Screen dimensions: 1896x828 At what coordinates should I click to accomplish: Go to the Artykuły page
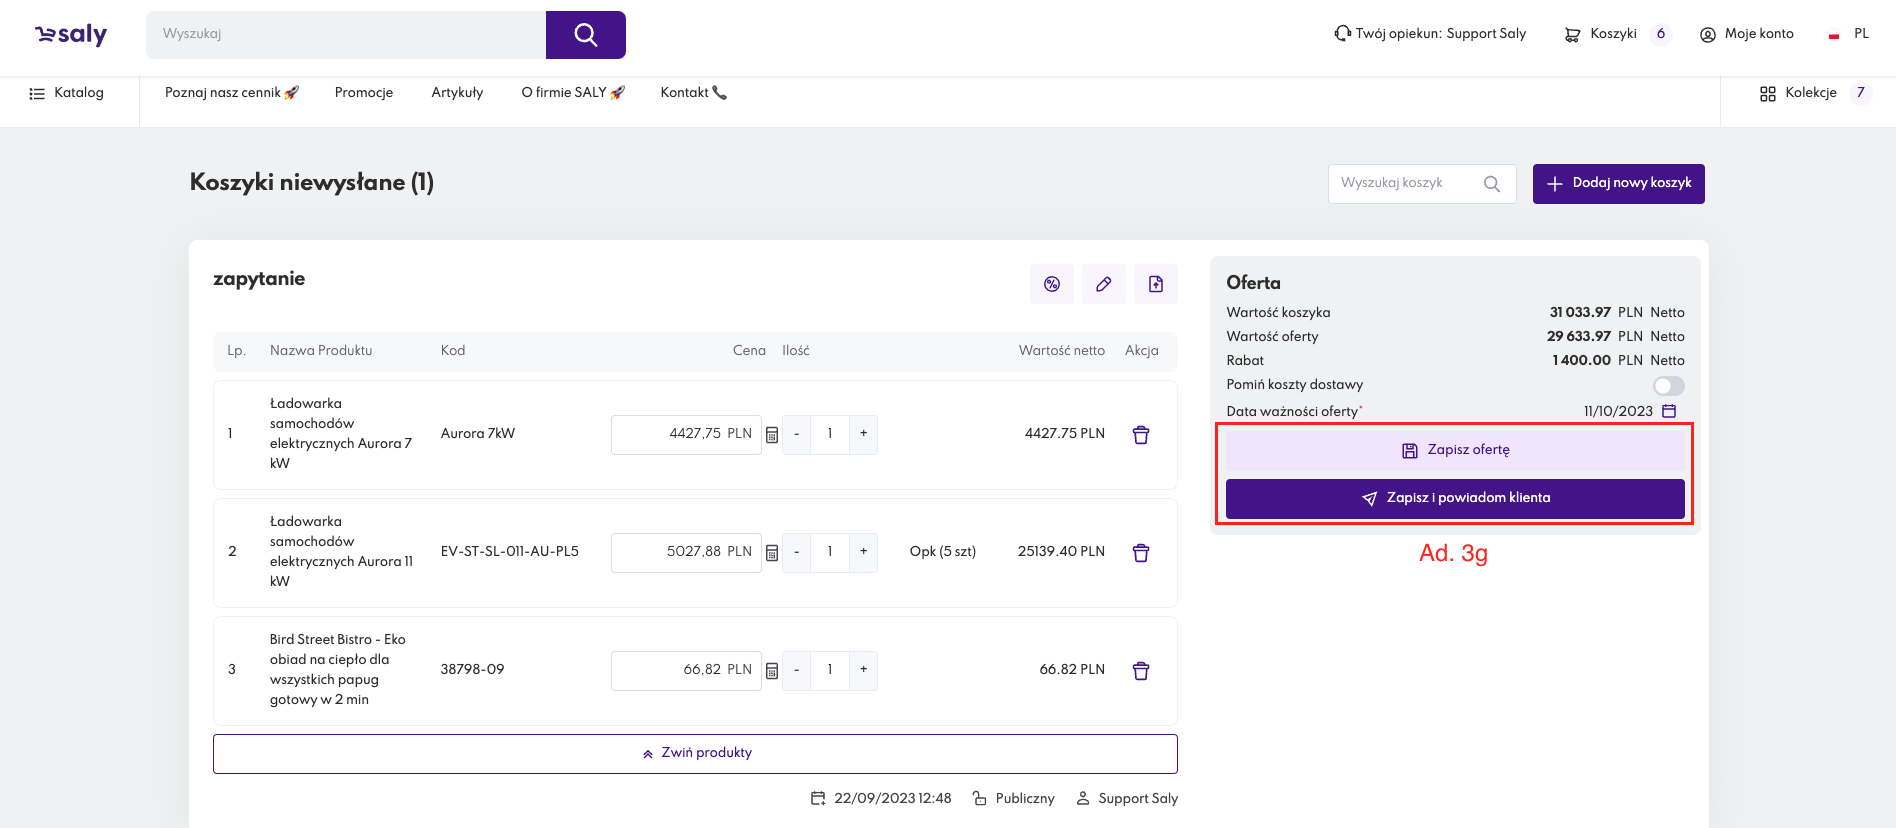[x=457, y=93]
